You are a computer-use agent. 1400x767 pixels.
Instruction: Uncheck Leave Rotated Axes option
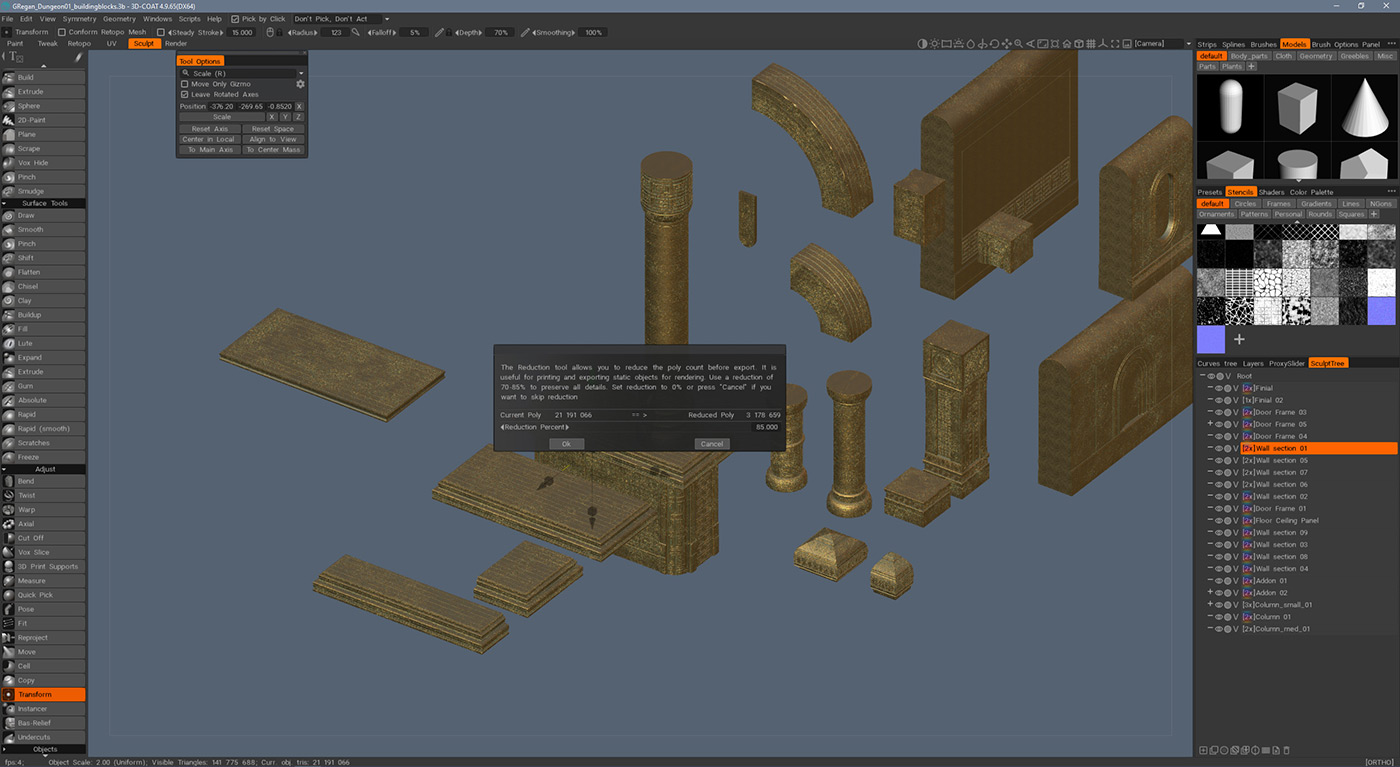point(184,95)
